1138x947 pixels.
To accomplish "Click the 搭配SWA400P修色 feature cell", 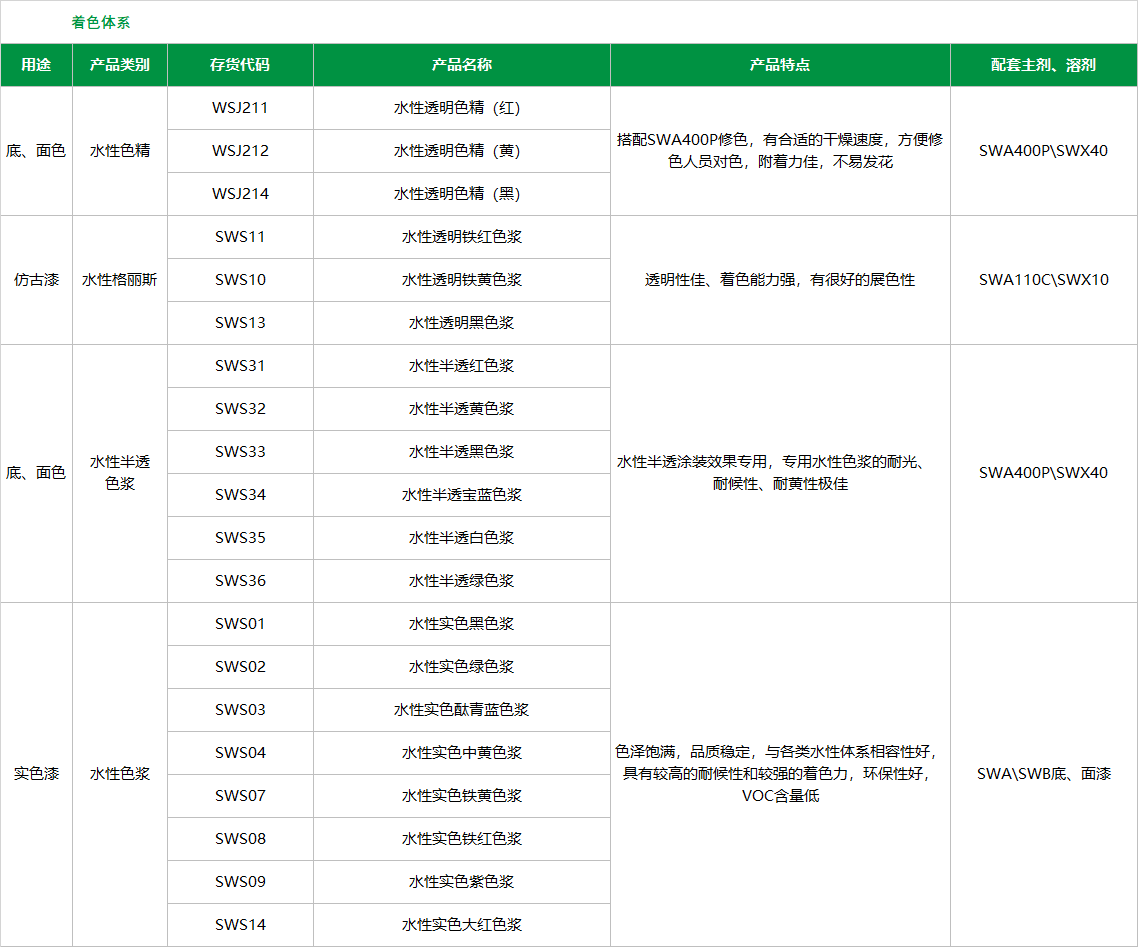I will pos(780,151).
